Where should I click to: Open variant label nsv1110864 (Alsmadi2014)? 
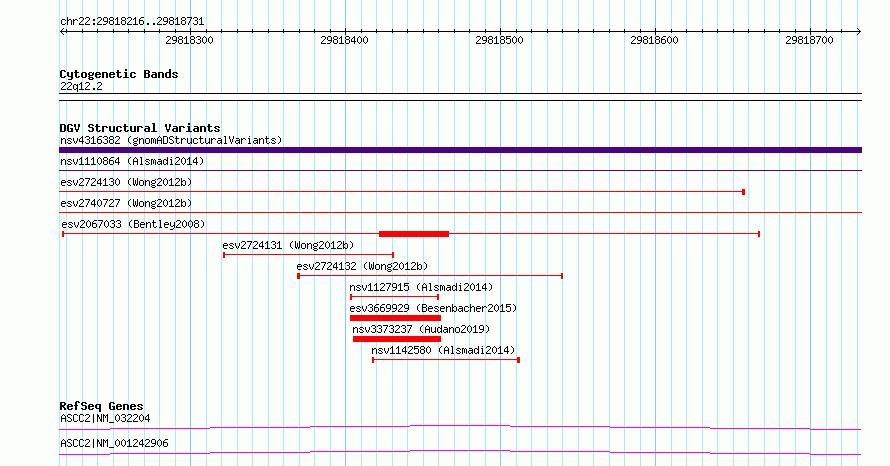point(132,161)
